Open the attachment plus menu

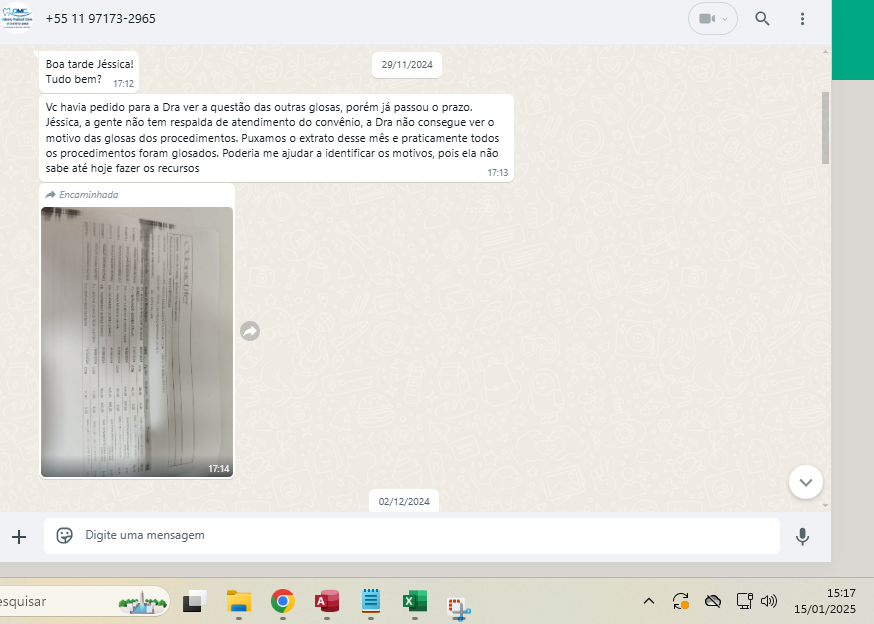coord(19,536)
